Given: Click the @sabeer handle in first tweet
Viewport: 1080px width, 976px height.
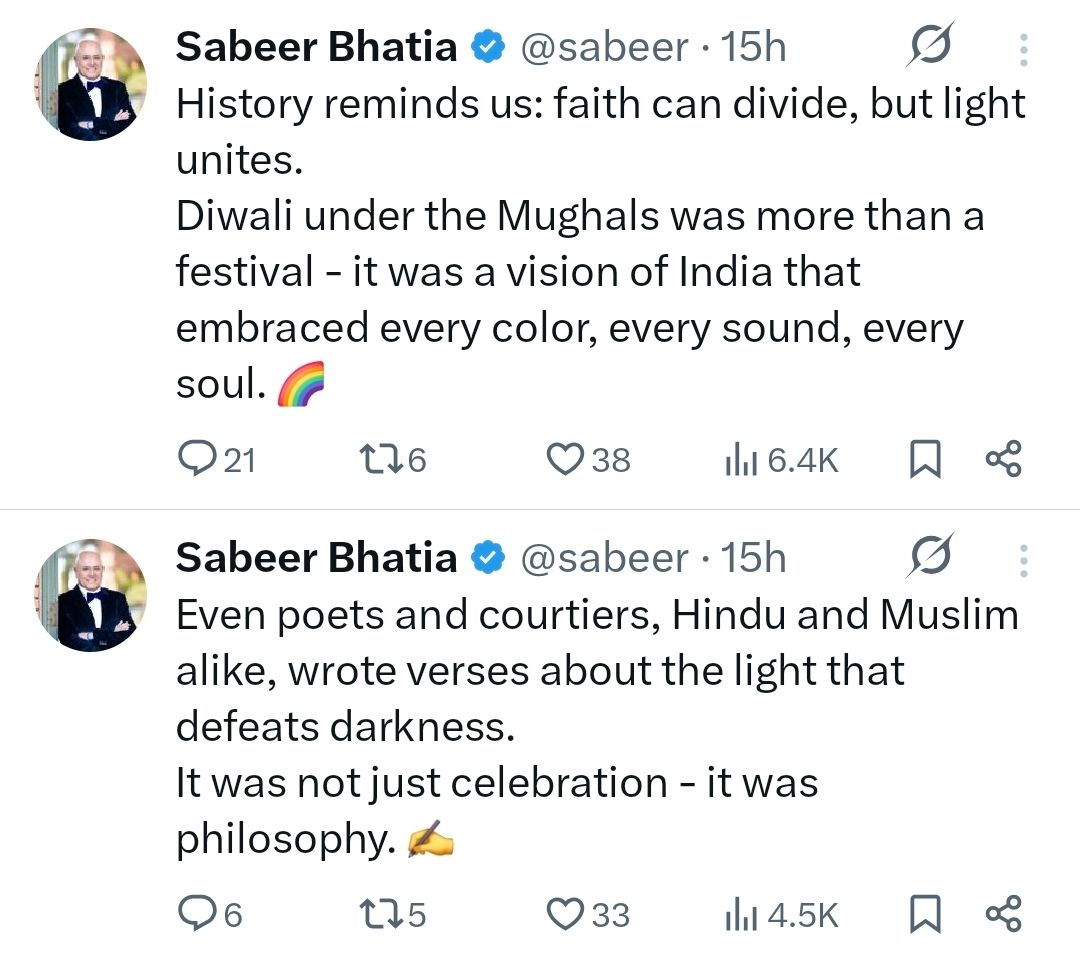Looking at the screenshot, I should click(x=604, y=47).
